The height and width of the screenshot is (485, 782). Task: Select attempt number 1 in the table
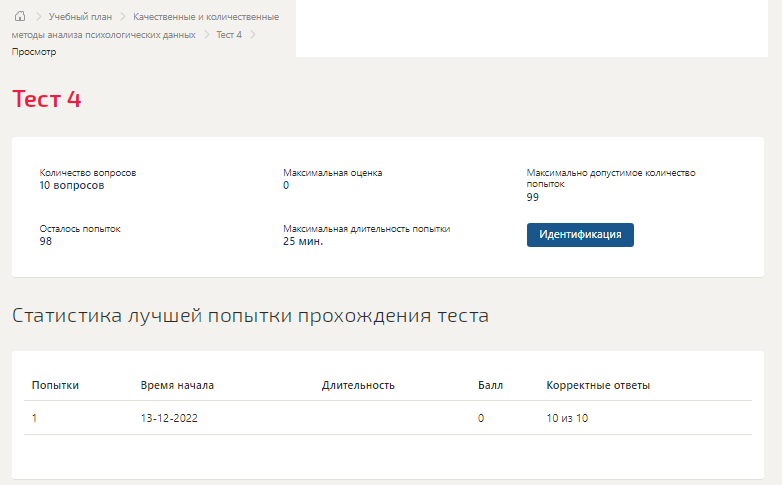[x=35, y=418]
